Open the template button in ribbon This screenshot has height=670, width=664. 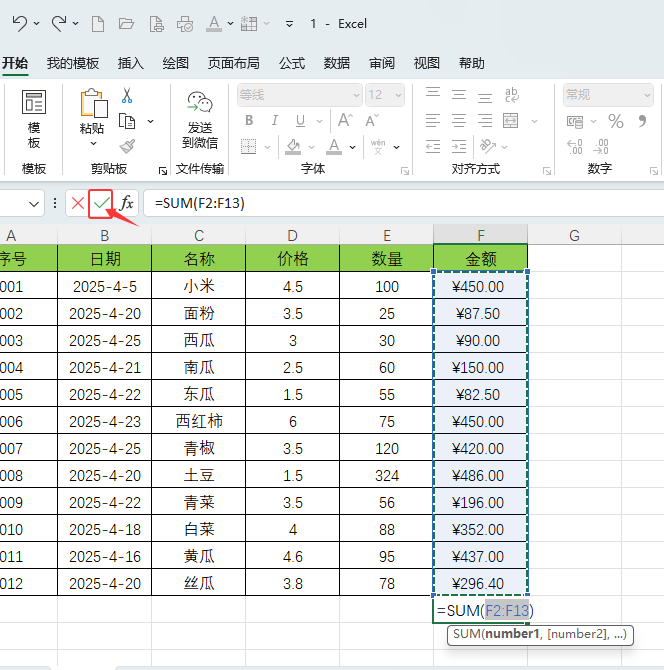34,119
